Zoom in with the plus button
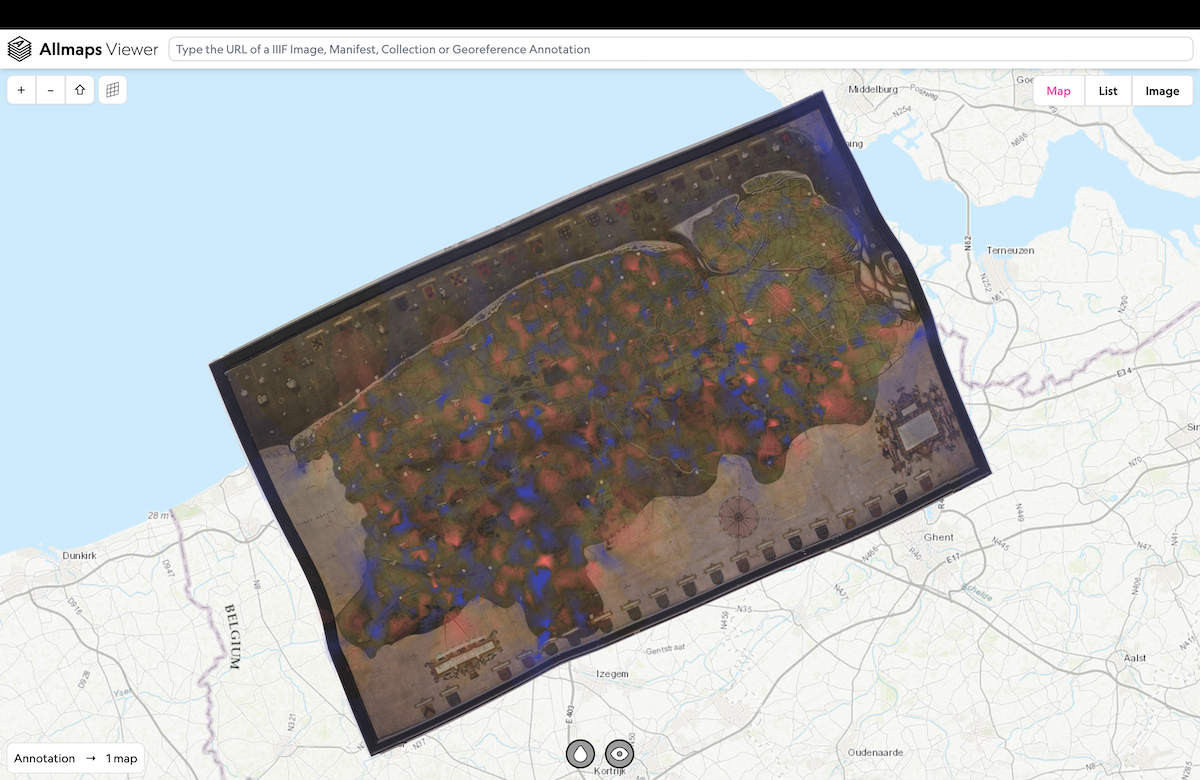The height and width of the screenshot is (780, 1200). pos(22,90)
